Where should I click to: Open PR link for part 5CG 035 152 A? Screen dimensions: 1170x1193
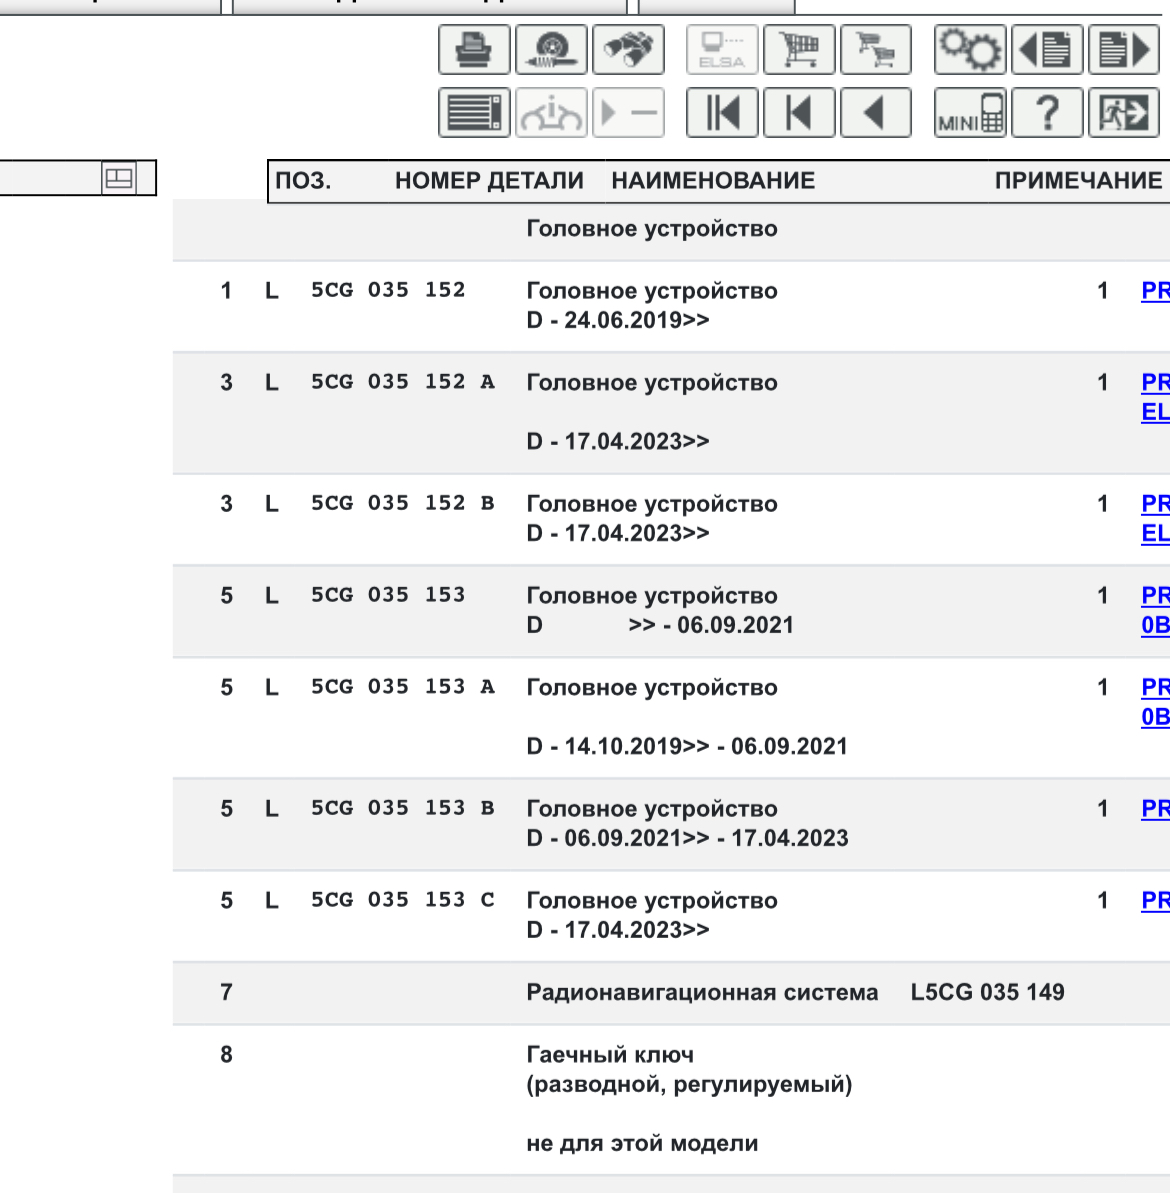[1155, 382]
